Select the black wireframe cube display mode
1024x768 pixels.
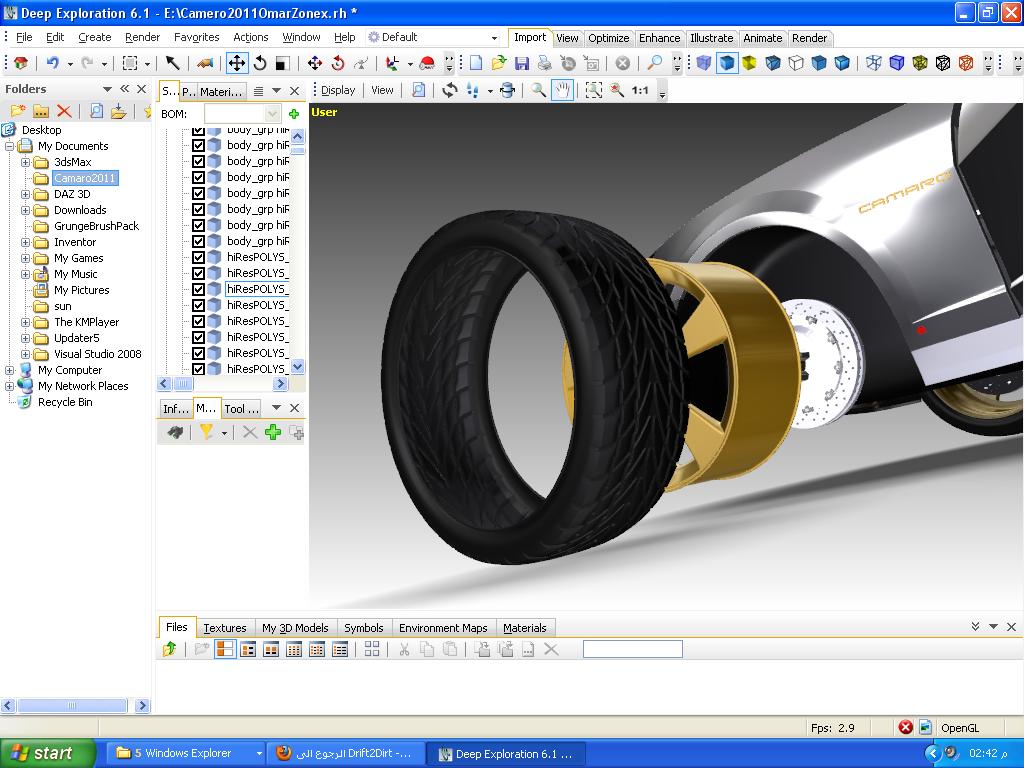point(943,63)
